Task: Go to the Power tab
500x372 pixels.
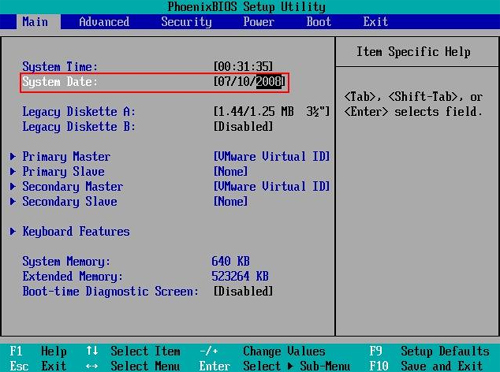Action: pos(258,22)
